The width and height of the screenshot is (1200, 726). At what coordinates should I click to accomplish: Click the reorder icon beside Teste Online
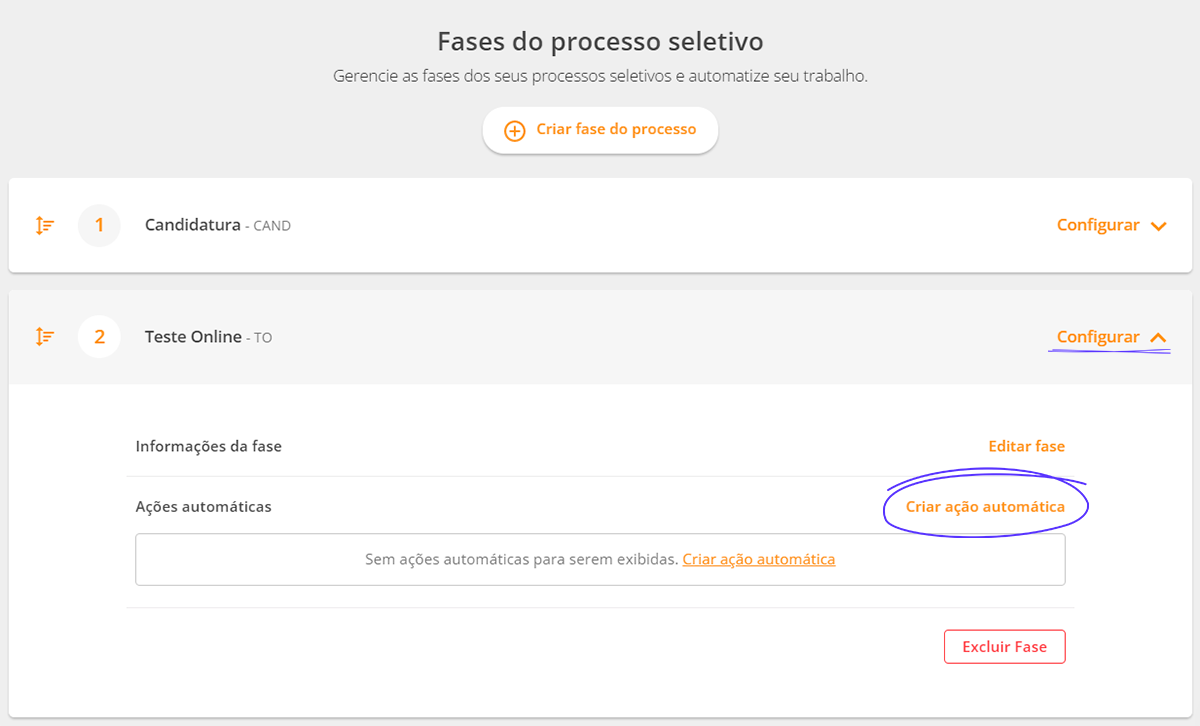tap(45, 337)
